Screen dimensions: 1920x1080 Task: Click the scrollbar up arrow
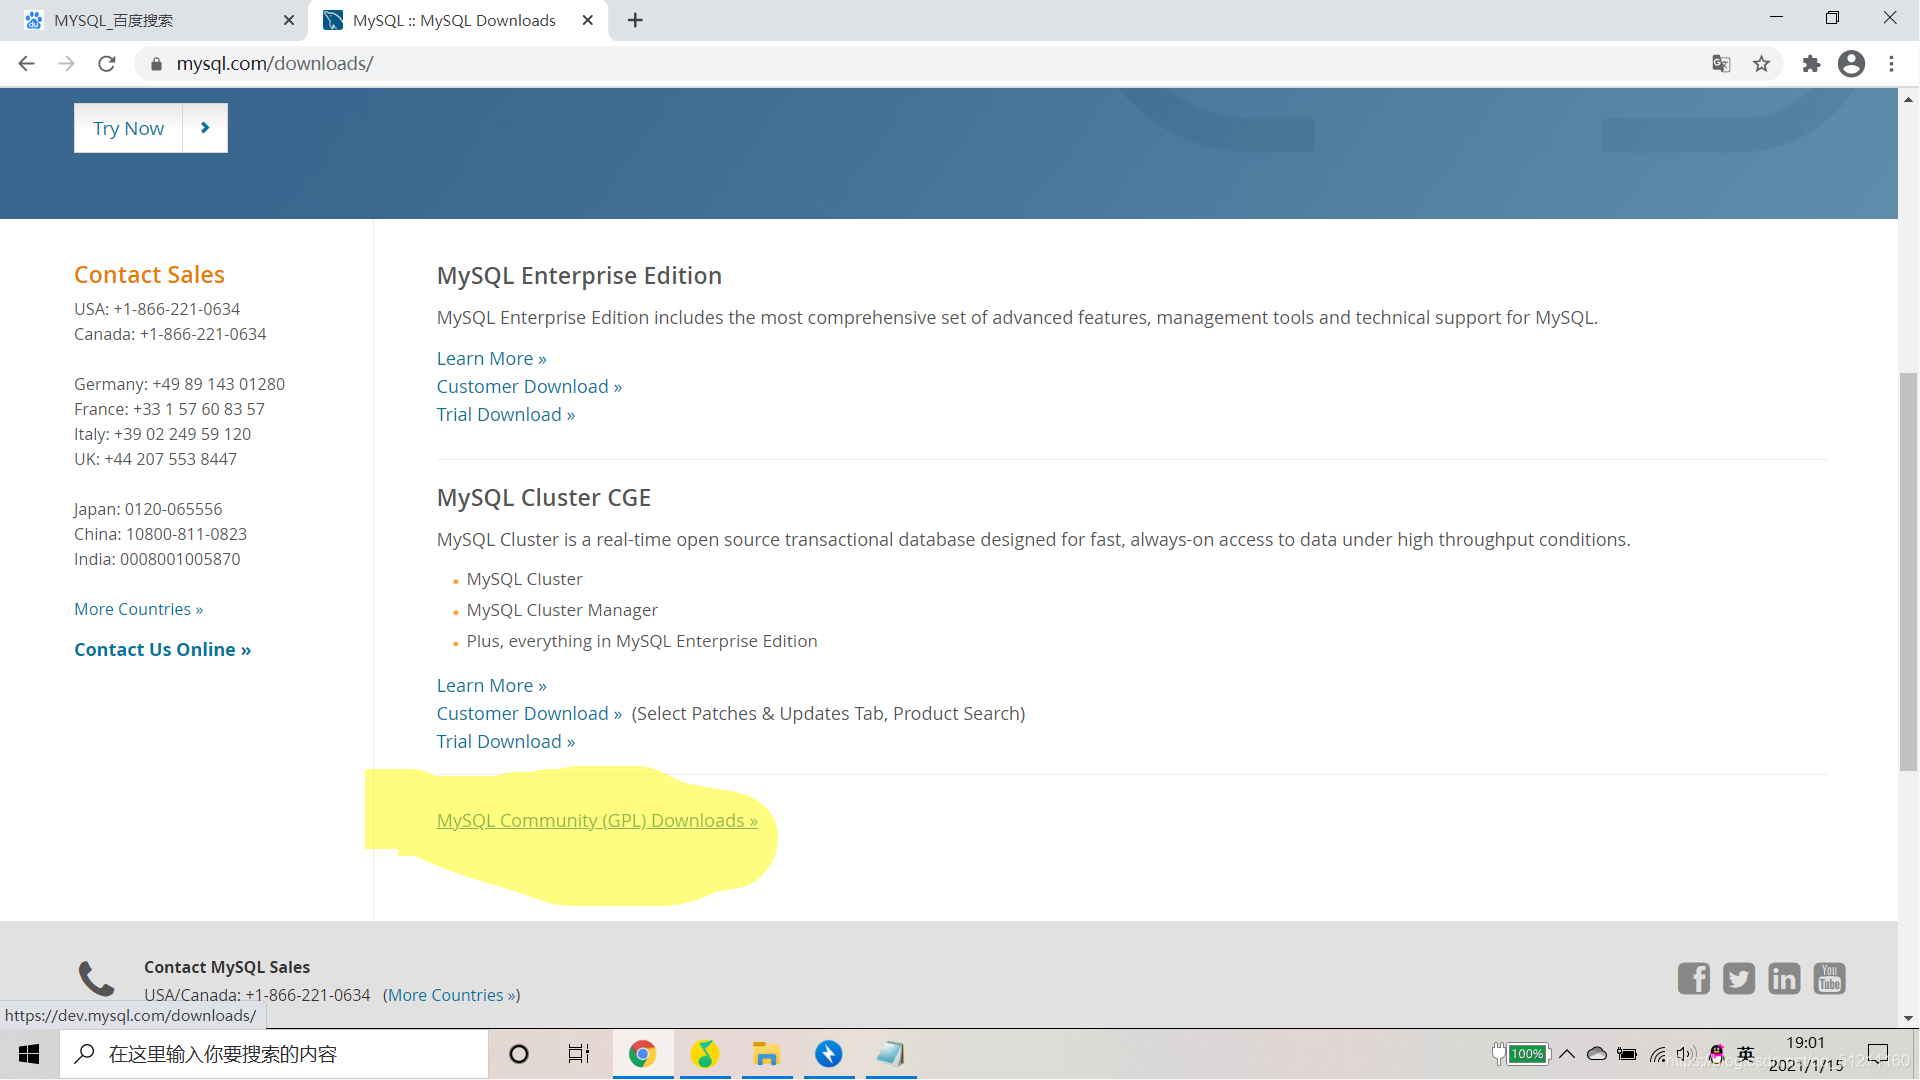pyautogui.click(x=1908, y=99)
